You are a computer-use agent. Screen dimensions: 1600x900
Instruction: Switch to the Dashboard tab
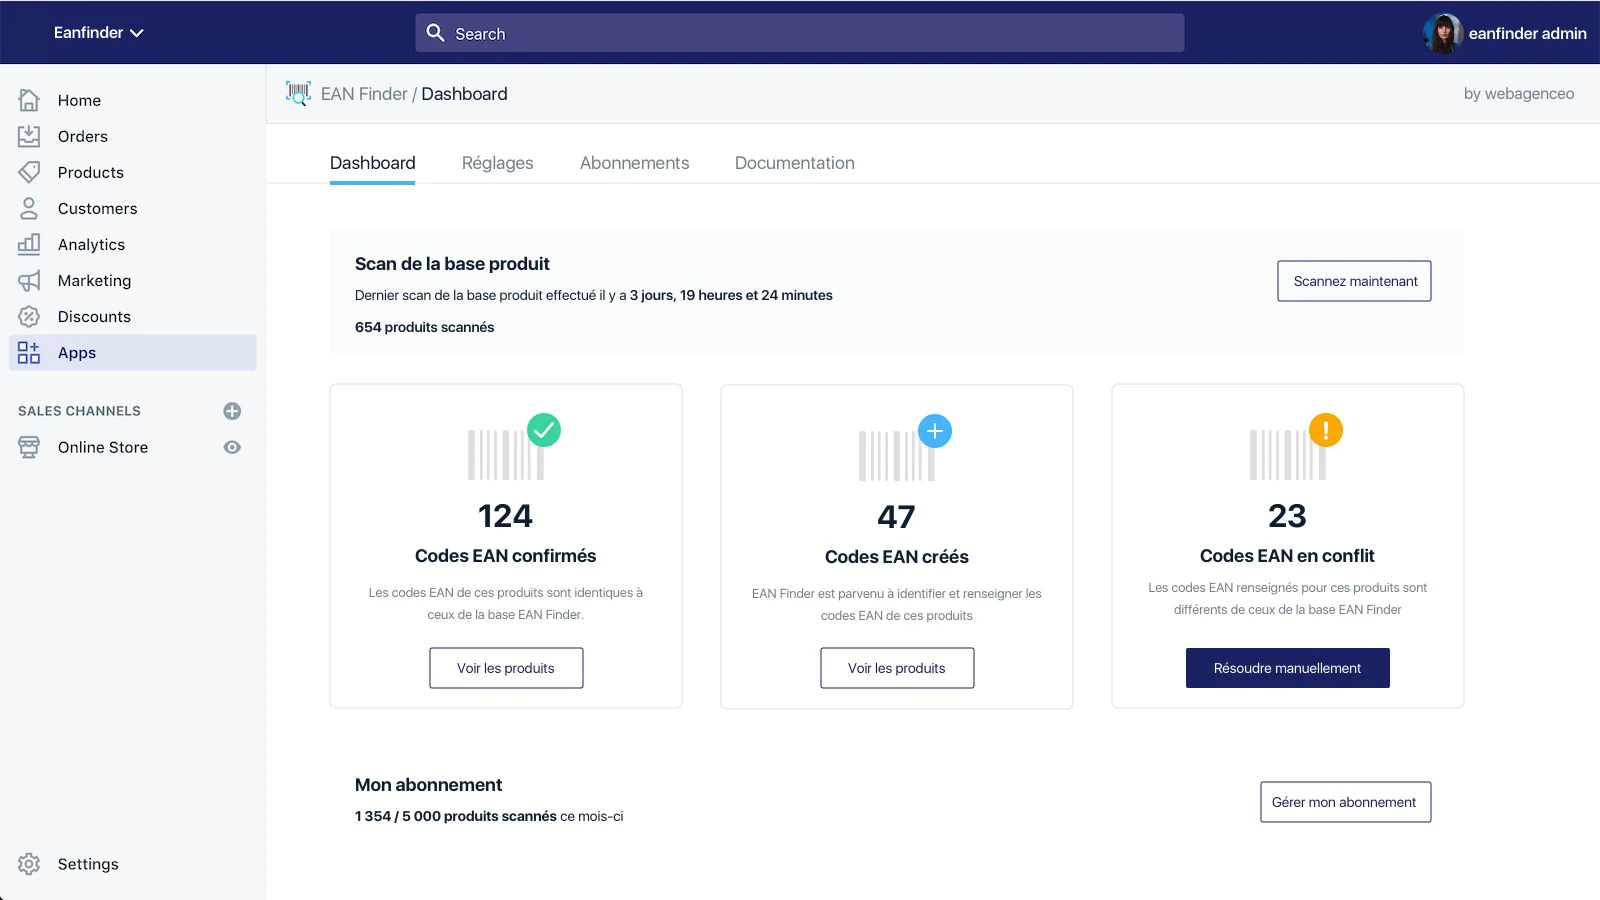372,163
